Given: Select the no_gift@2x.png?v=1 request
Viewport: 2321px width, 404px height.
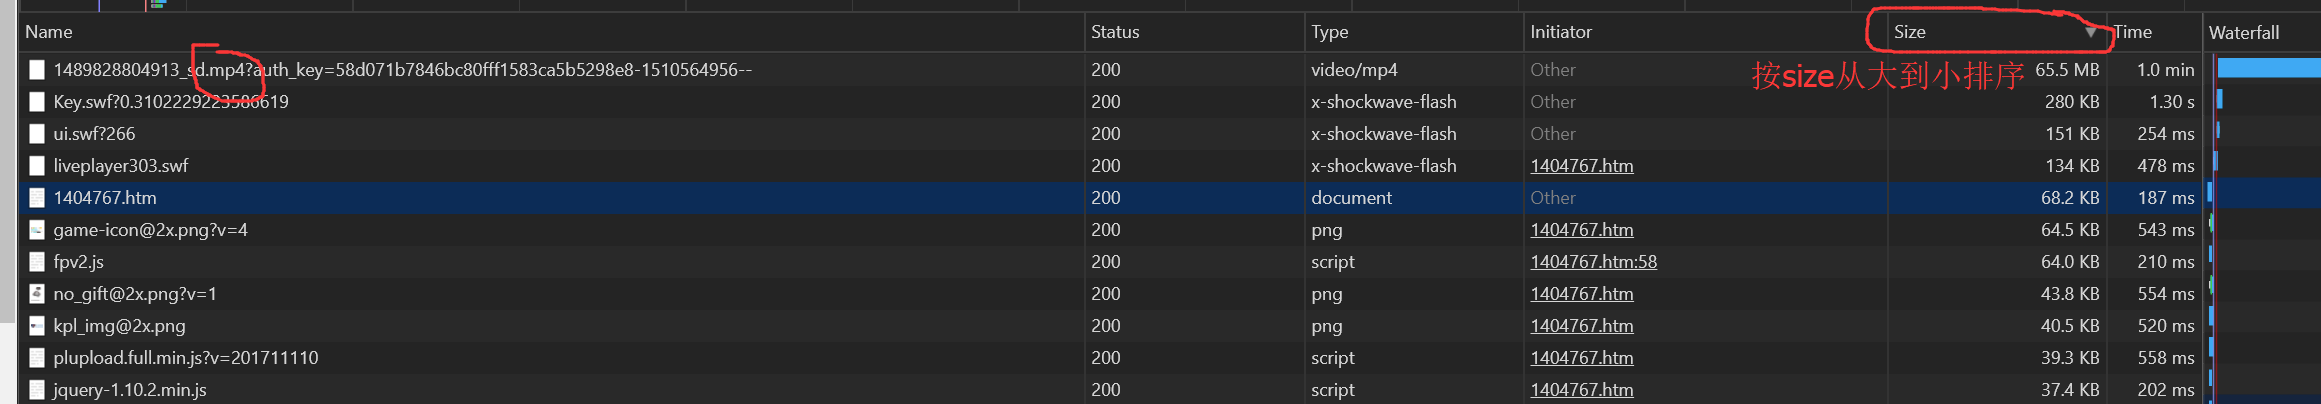Looking at the screenshot, I should pyautogui.click(x=135, y=294).
